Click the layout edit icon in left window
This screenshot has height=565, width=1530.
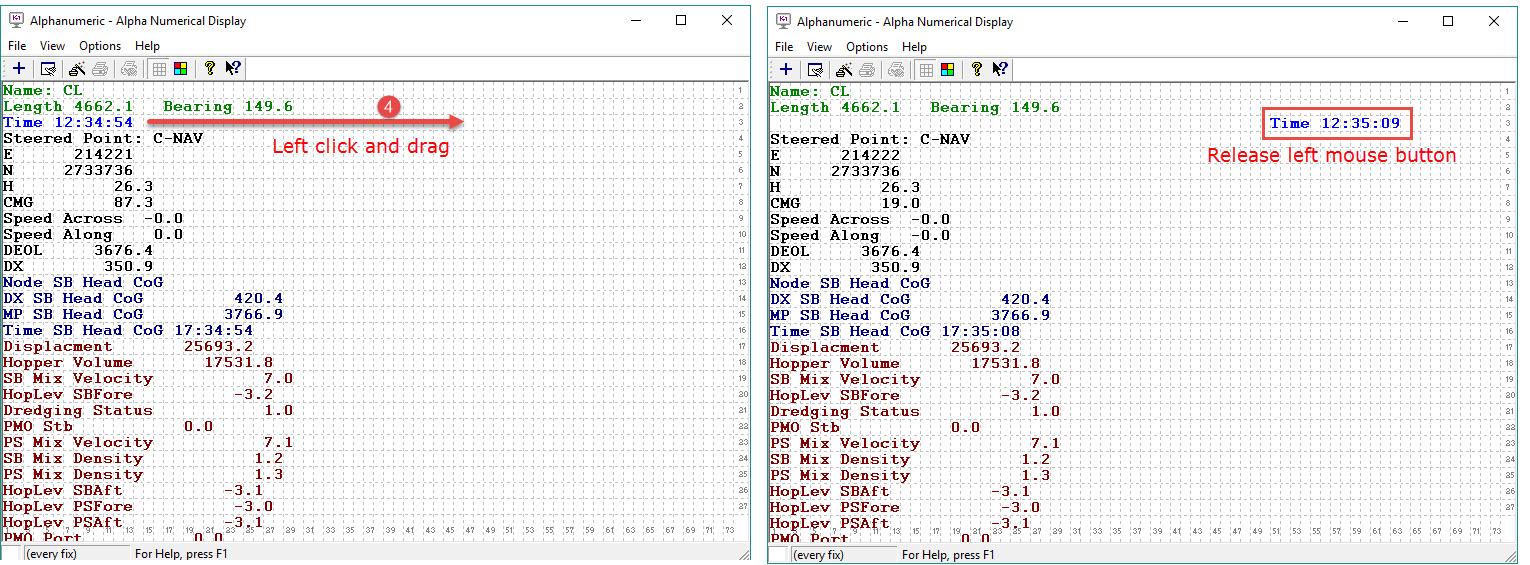pos(47,69)
